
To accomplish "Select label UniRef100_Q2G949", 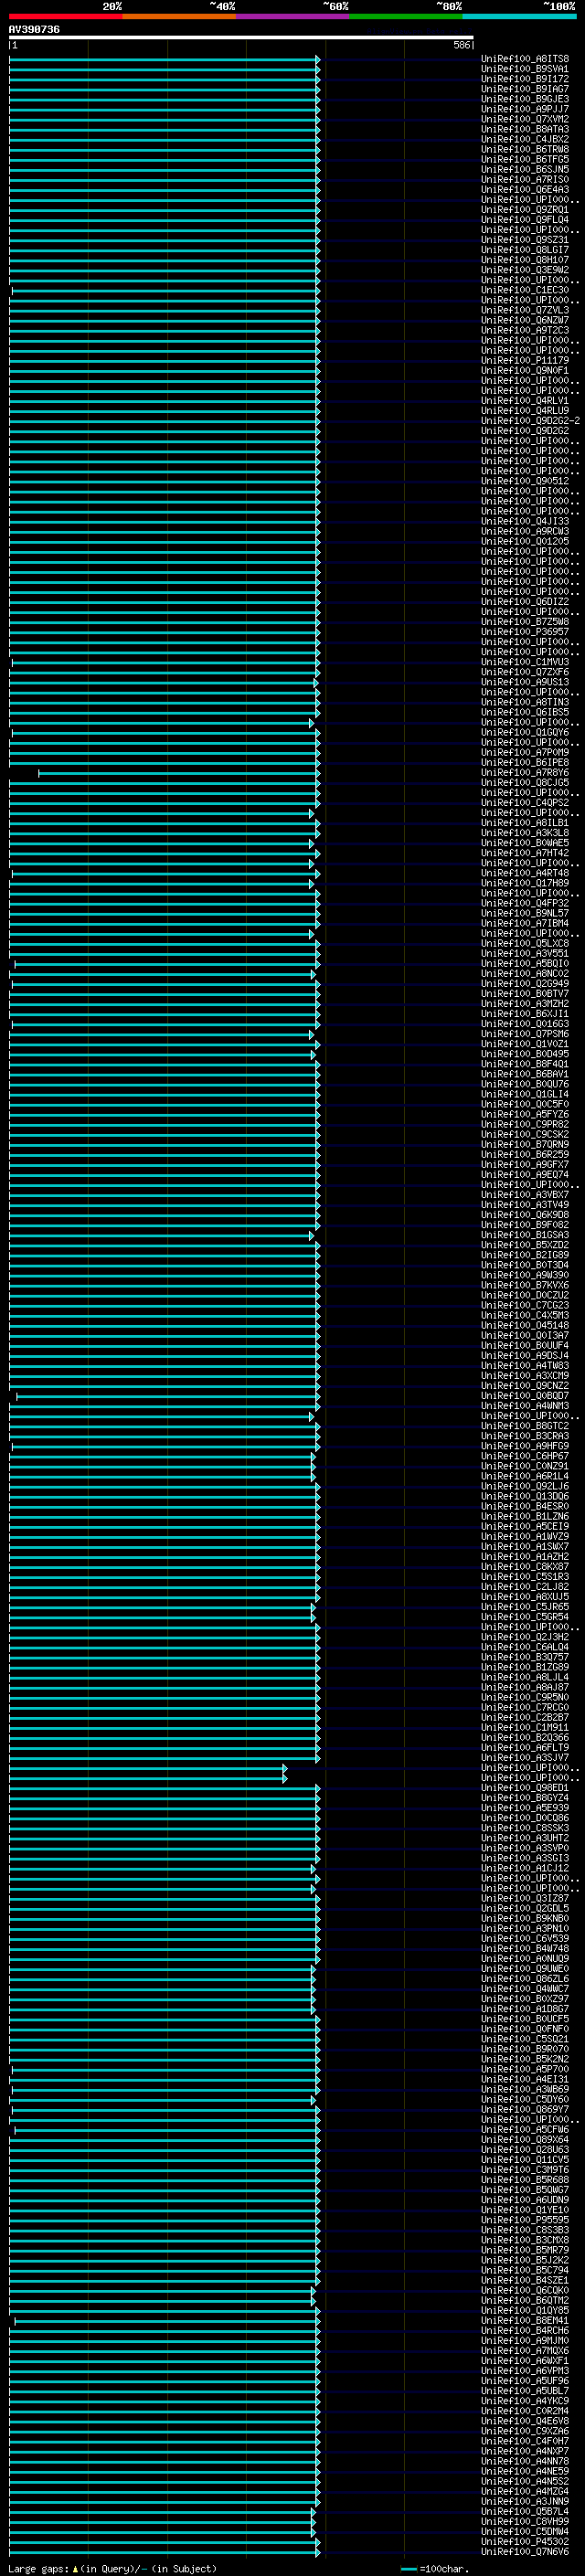I will click(525, 984).
